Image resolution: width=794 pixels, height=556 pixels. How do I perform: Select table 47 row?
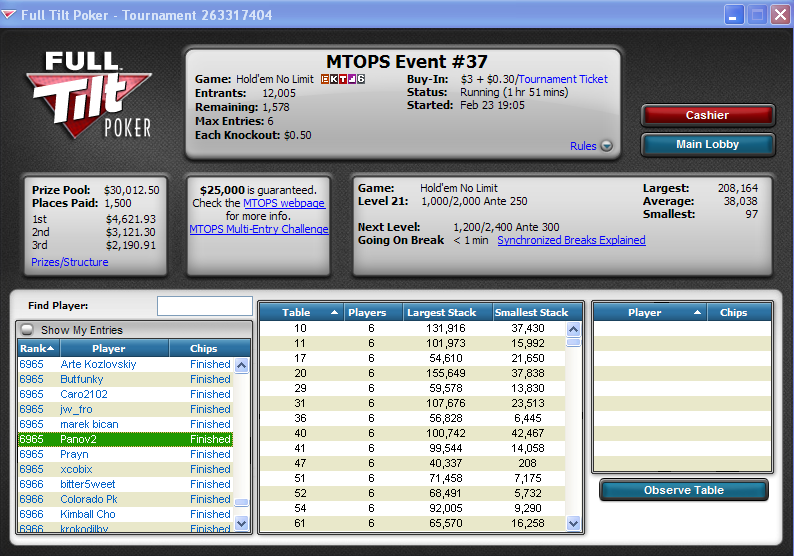click(413, 463)
